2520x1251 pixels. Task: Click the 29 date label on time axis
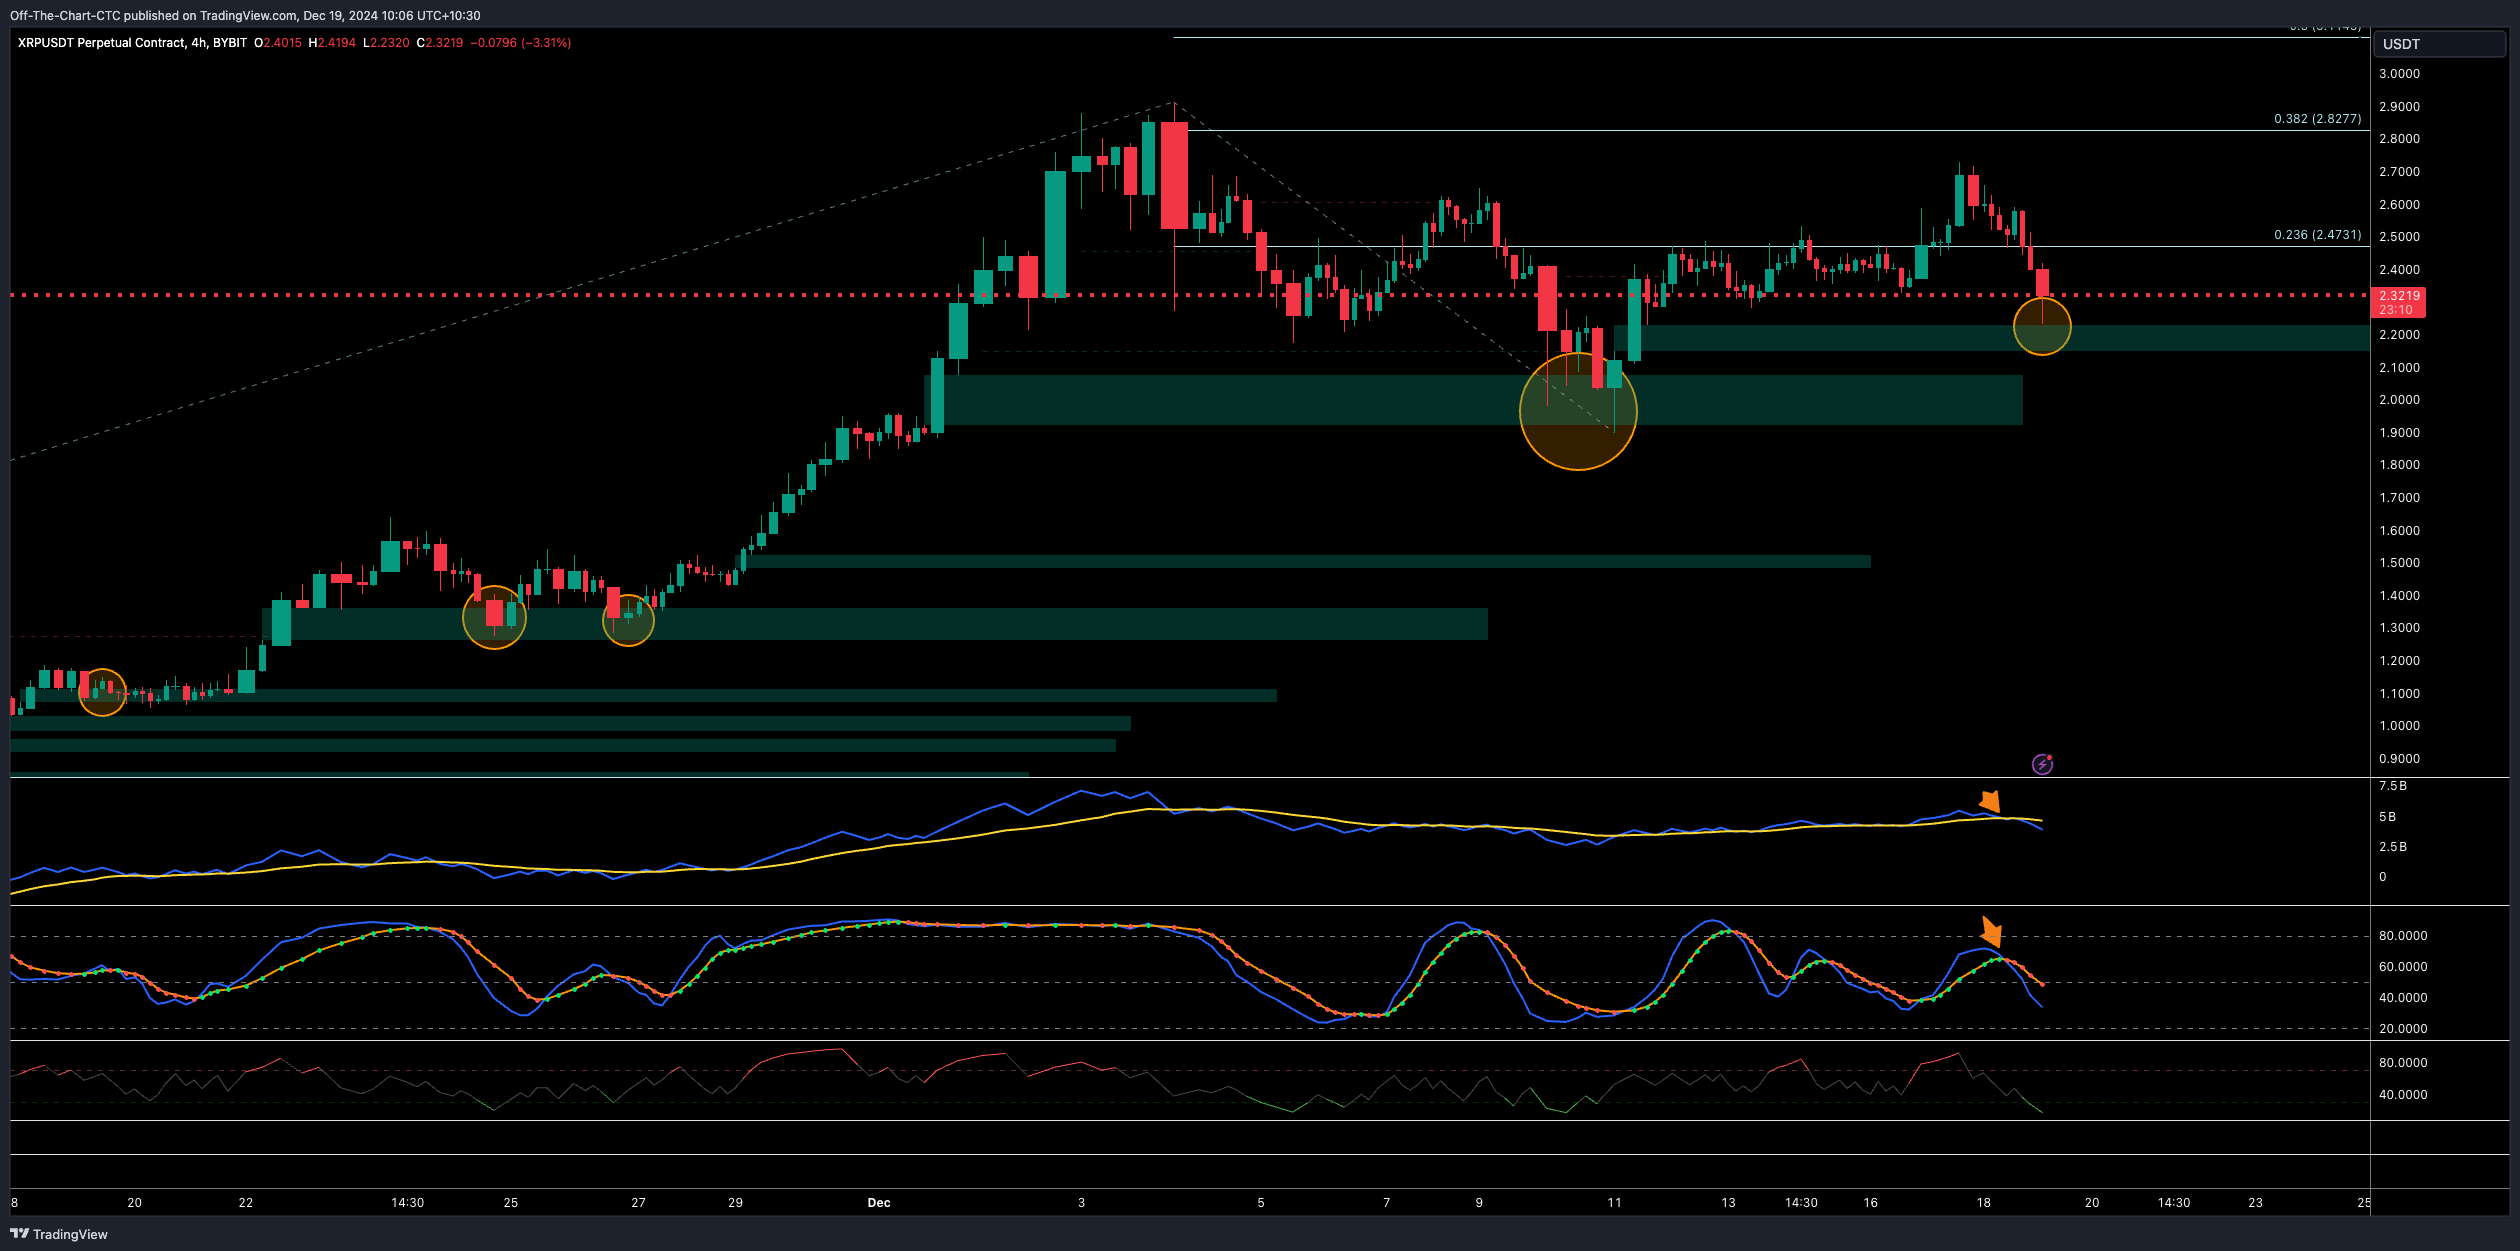coord(736,1203)
